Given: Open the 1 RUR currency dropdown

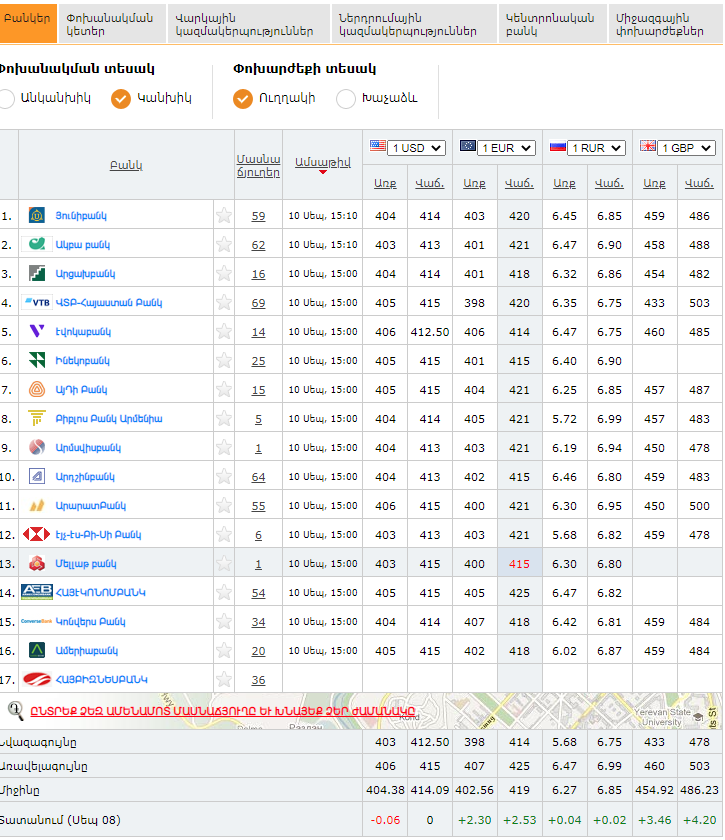Looking at the screenshot, I should click(596, 148).
